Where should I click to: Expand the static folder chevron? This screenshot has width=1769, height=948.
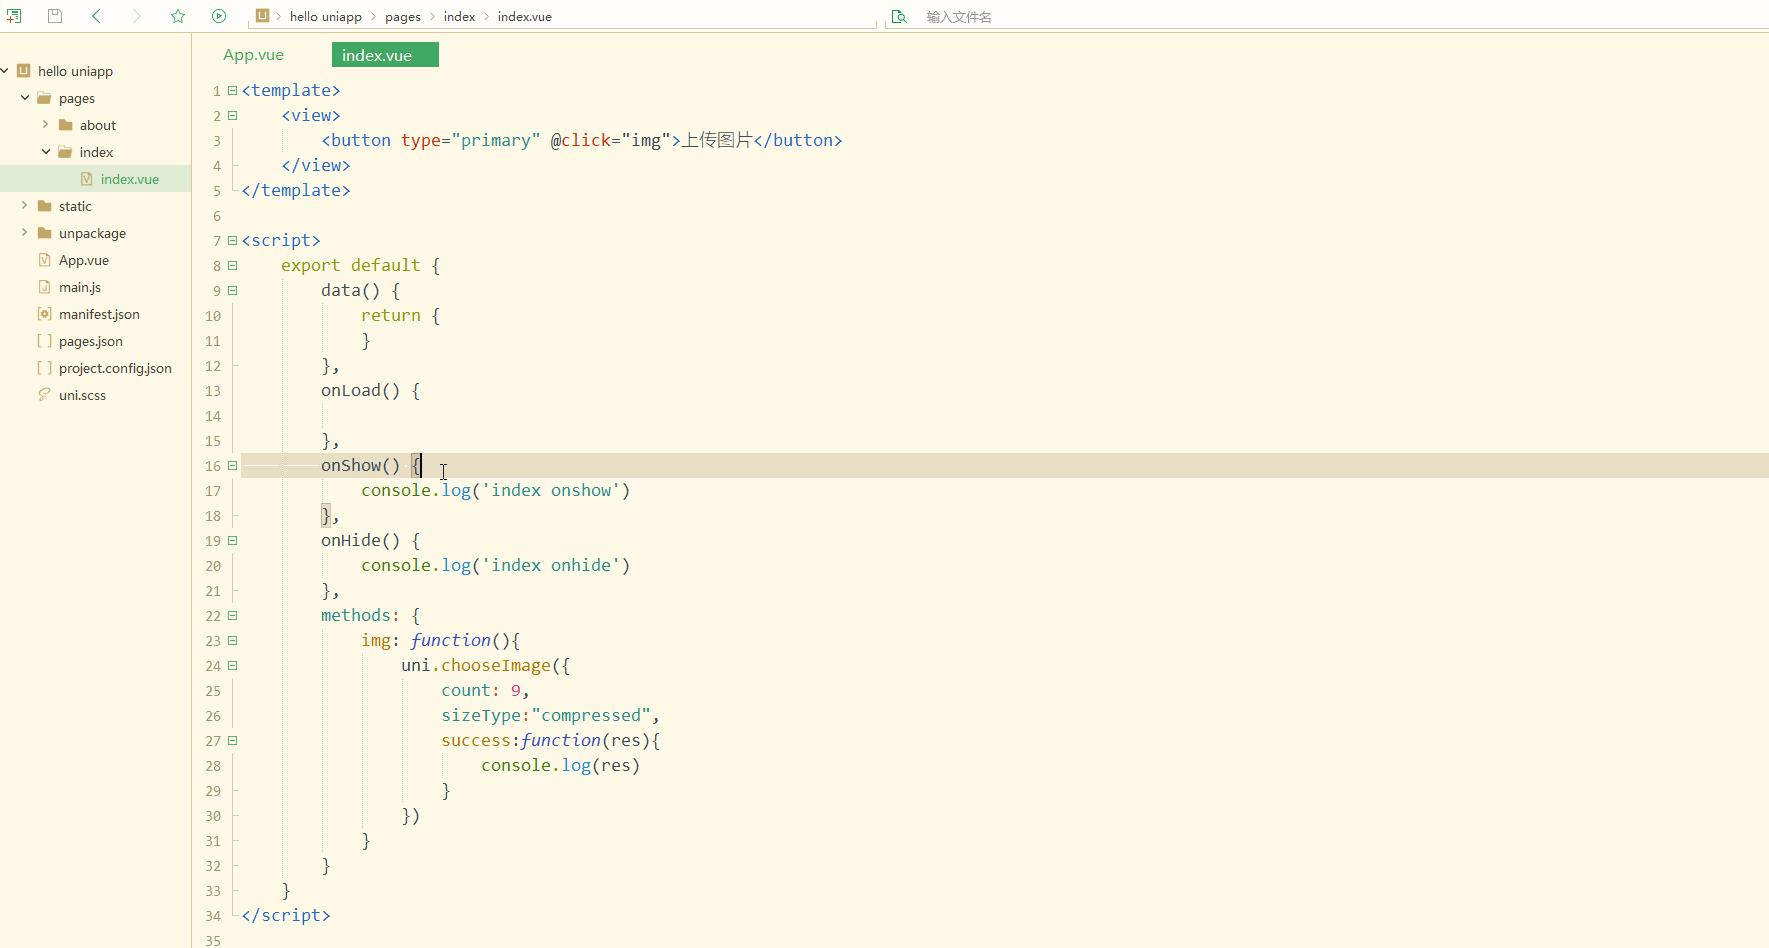[25, 206]
